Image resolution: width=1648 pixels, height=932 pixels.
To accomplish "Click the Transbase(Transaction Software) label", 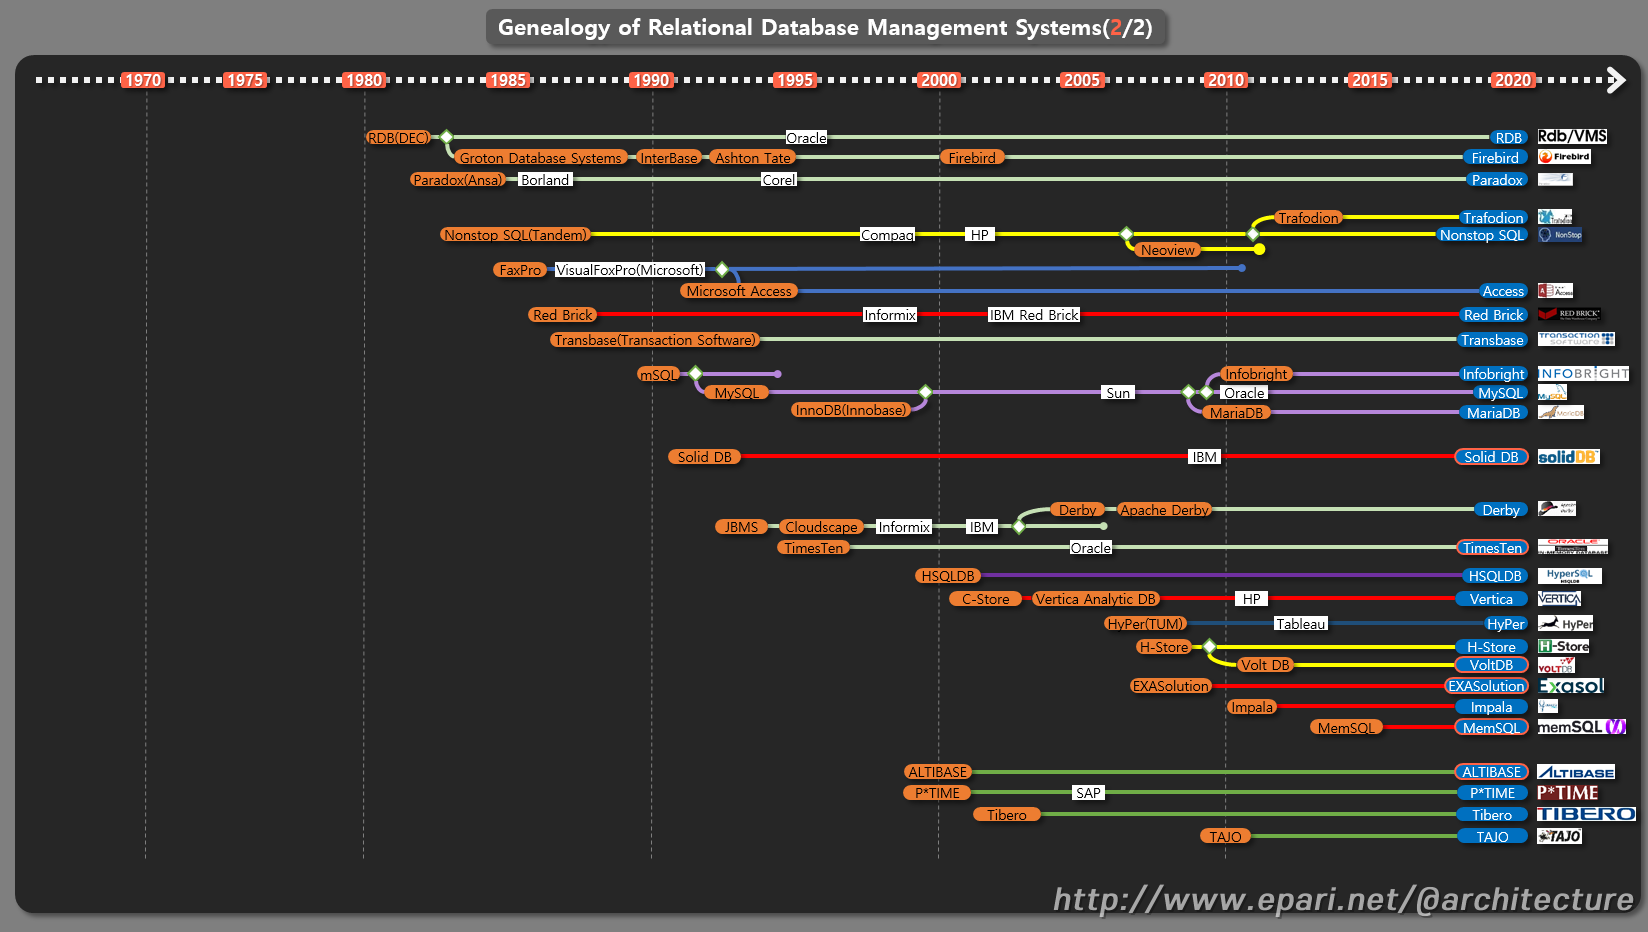I will (655, 340).
